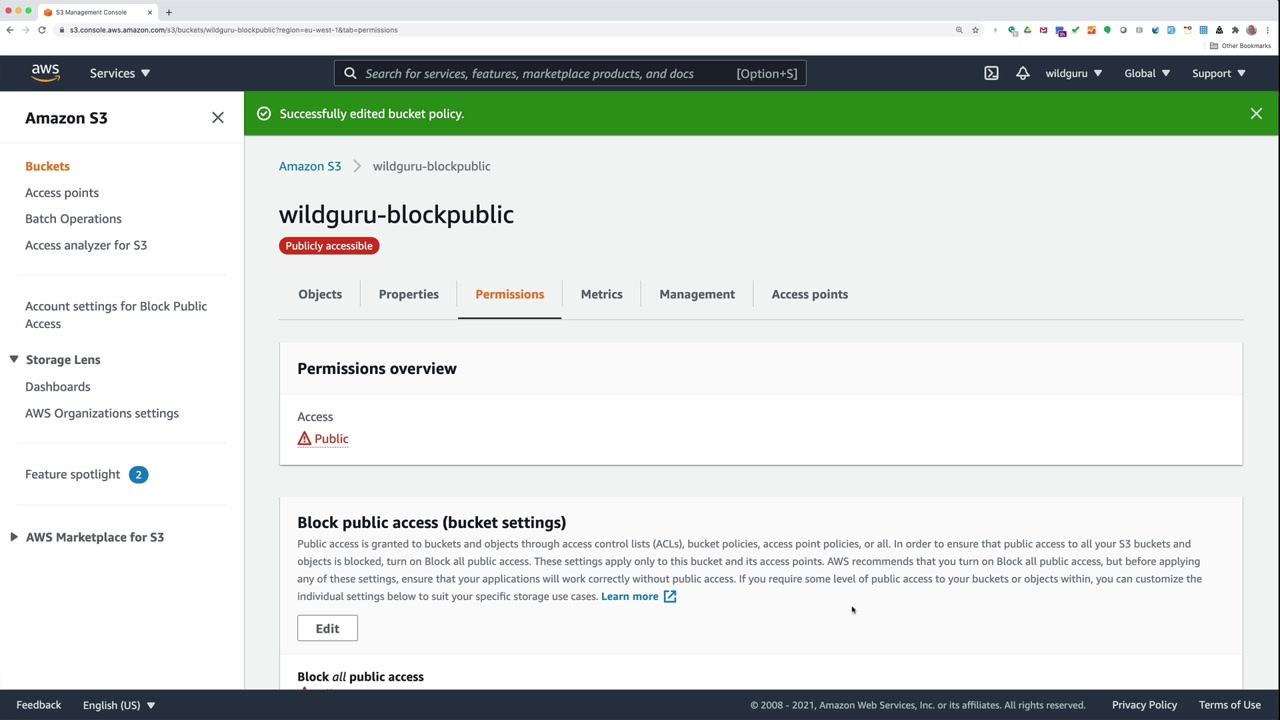Edit Block public access settings

click(327, 628)
